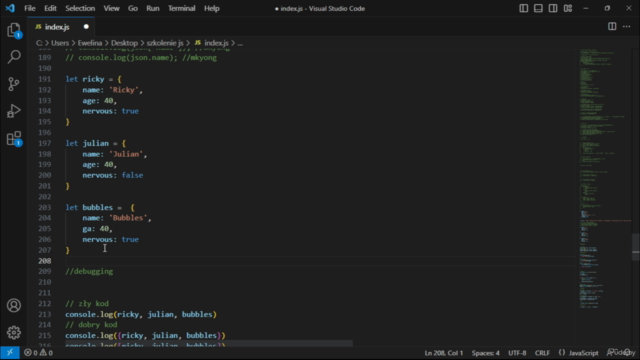Open the Search view
Viewport: 640px width, 360px height.
click(14, 57)
